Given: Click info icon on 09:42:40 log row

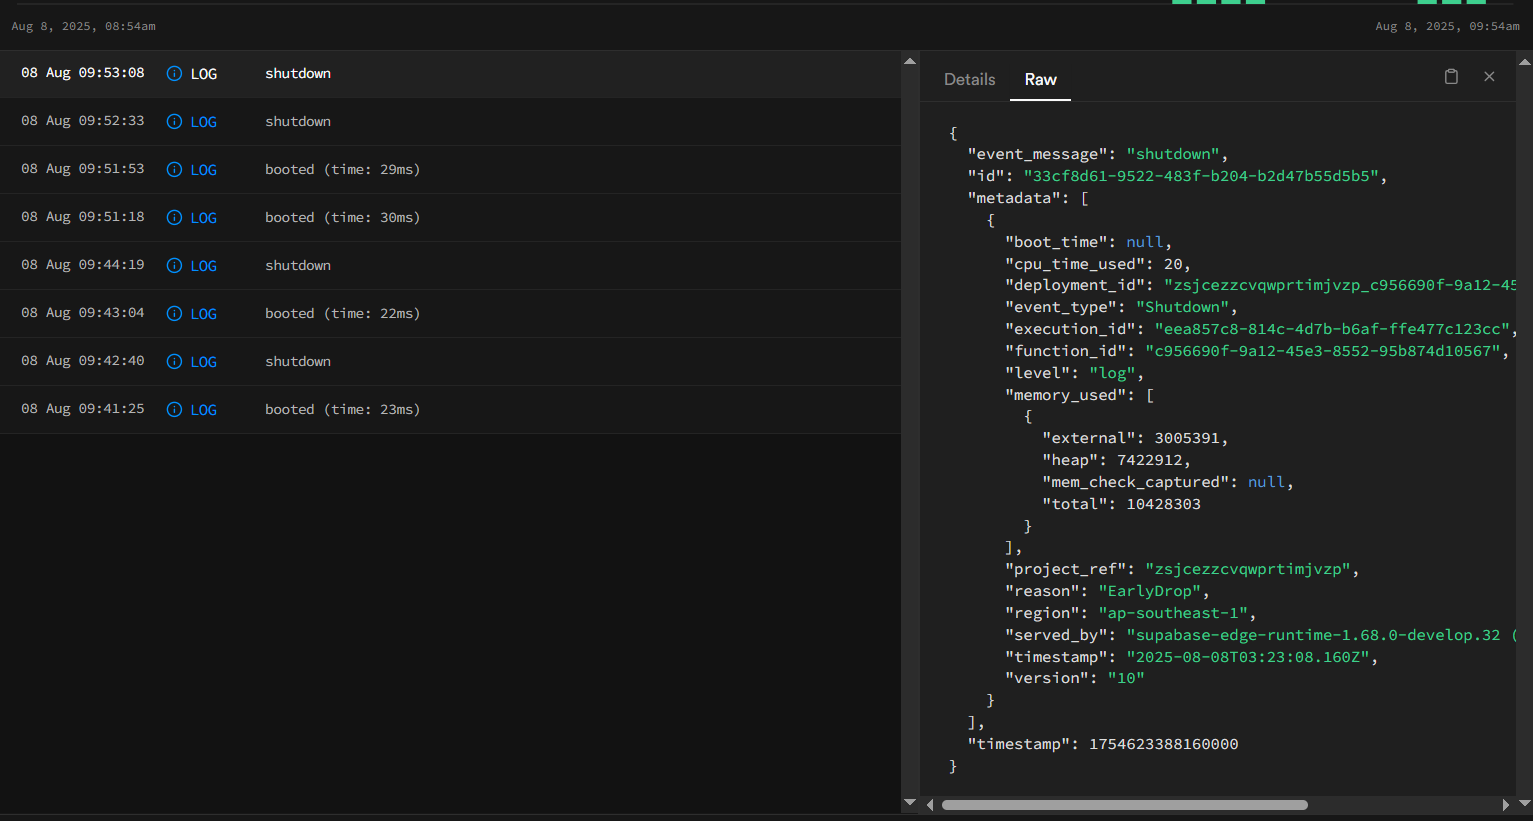Looking at the screenshot, I should pyautogui.click(x=174, y=362).
